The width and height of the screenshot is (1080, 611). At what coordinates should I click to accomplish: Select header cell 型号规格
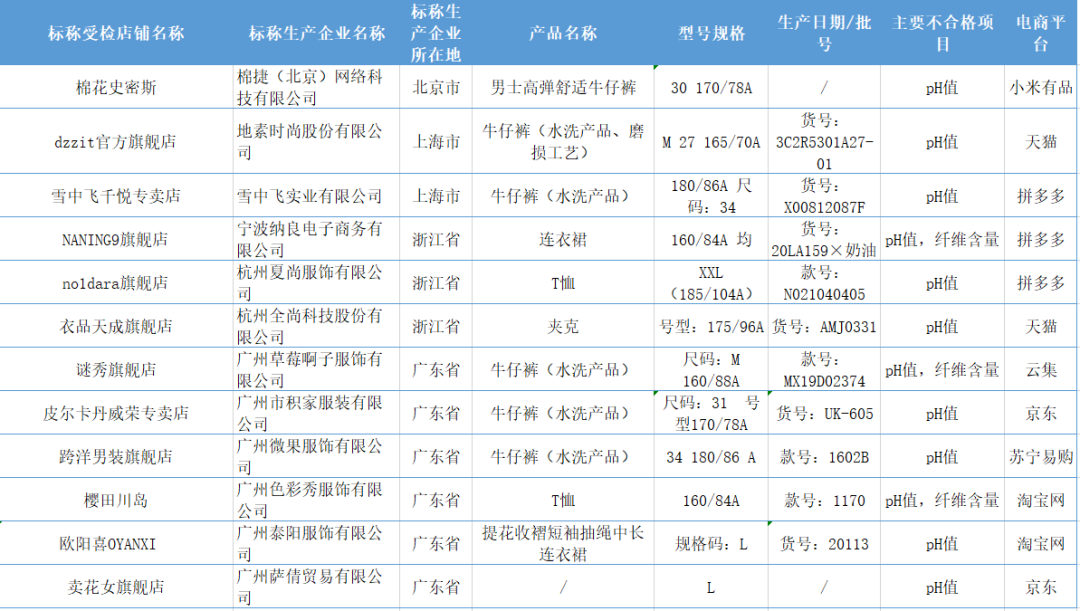712,33
